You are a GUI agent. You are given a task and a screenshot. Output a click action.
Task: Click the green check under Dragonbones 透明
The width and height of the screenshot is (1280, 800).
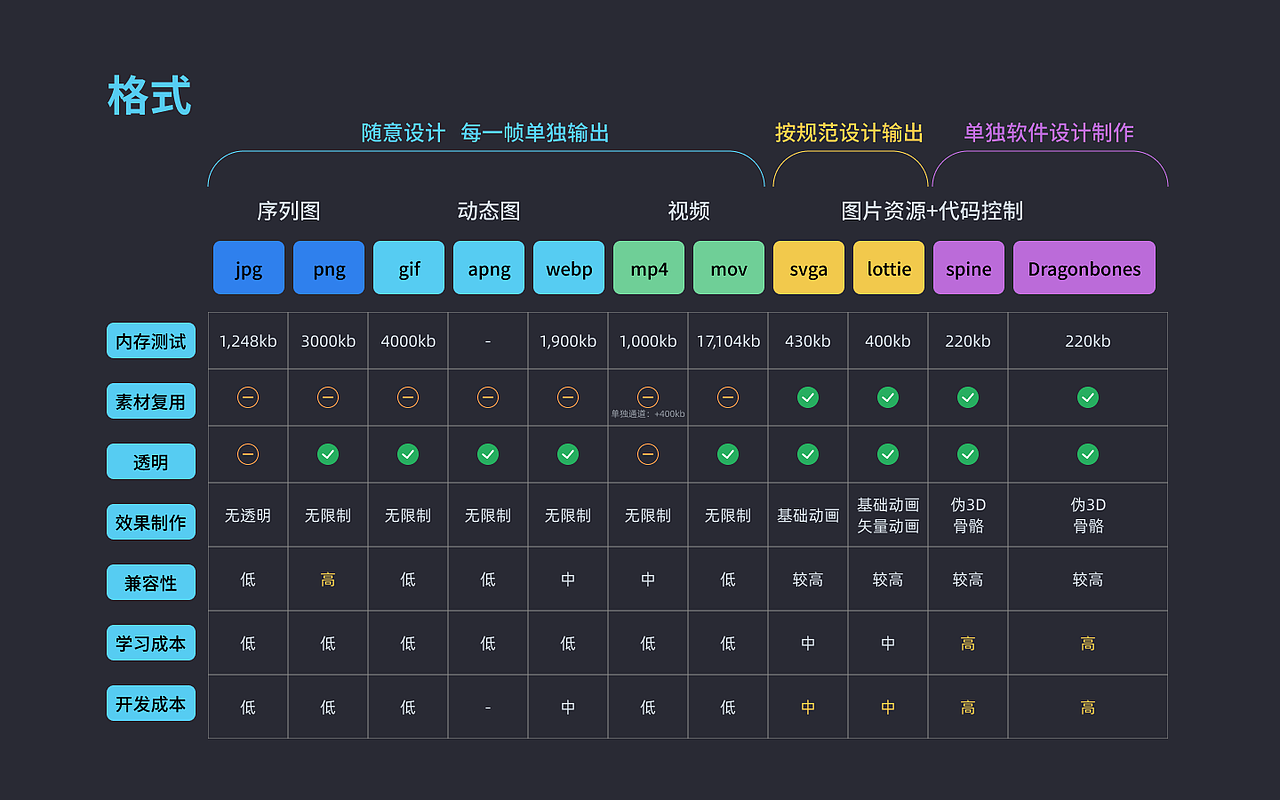1088,454
